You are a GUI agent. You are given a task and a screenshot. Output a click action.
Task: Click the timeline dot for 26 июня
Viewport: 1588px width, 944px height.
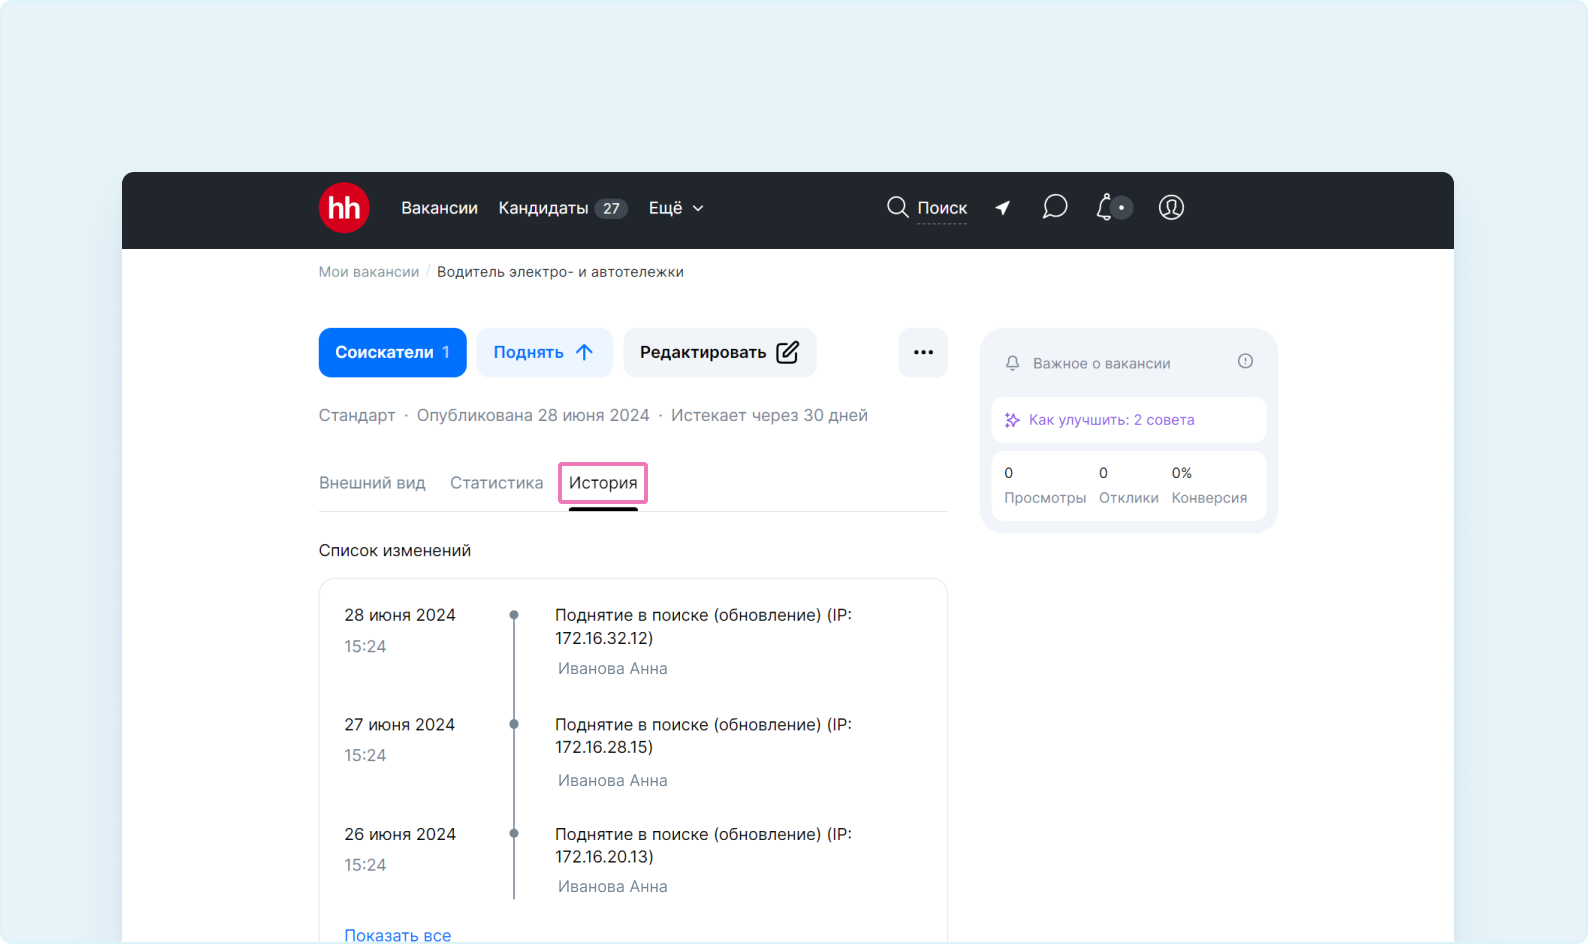(x=514, y=833)
